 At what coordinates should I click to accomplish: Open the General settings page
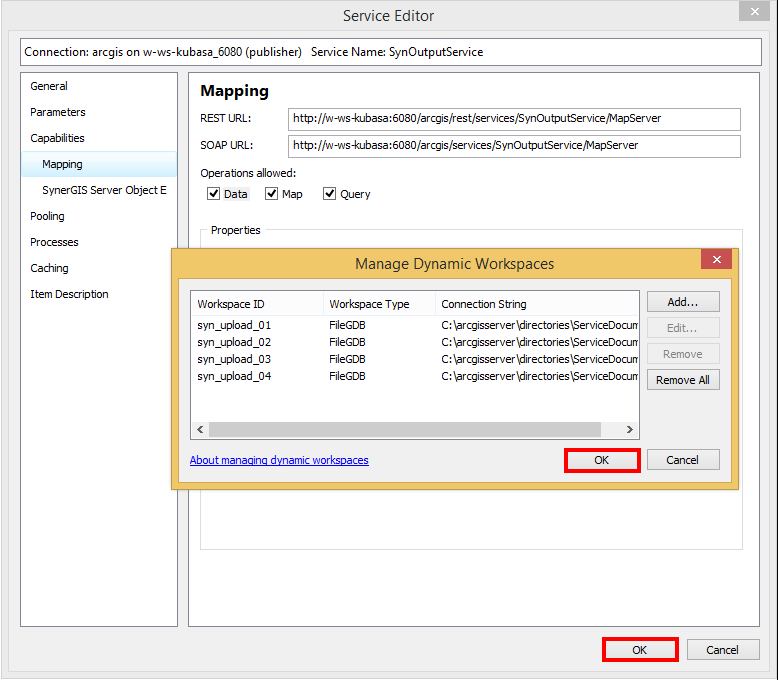click(49, 86)
